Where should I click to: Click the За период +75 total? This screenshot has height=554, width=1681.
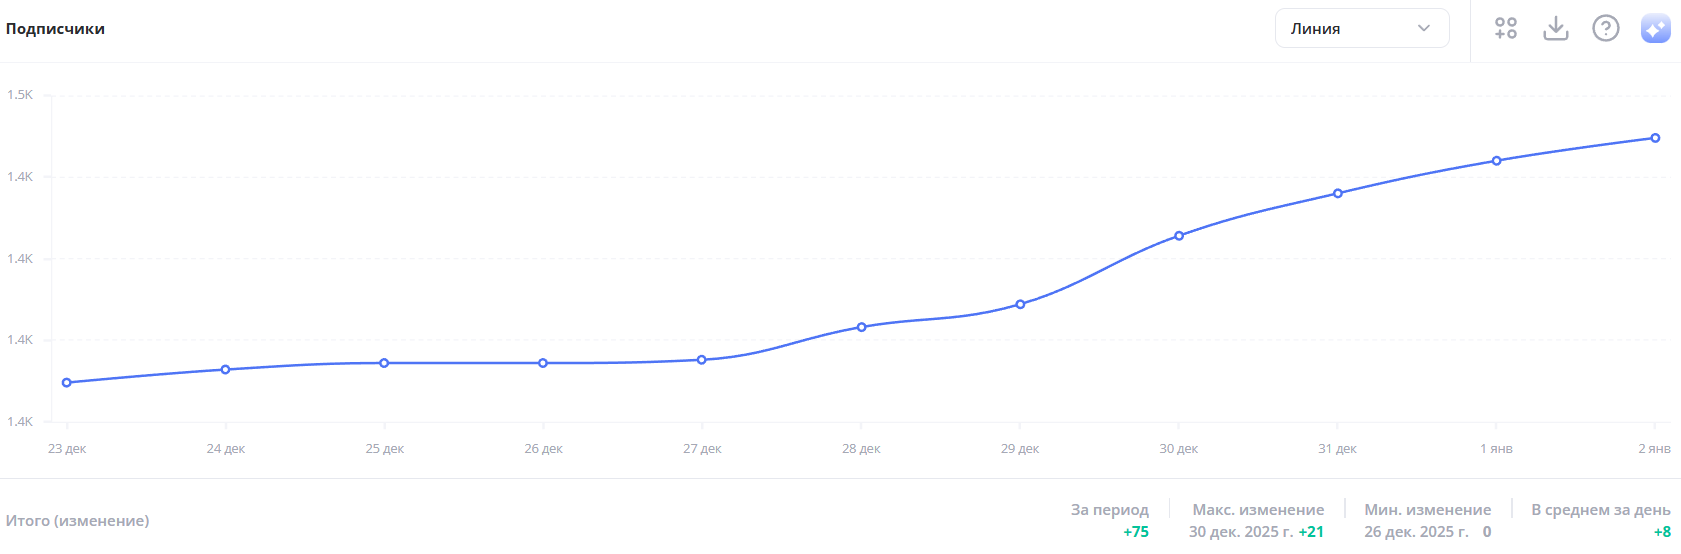tap(1136, 532)
